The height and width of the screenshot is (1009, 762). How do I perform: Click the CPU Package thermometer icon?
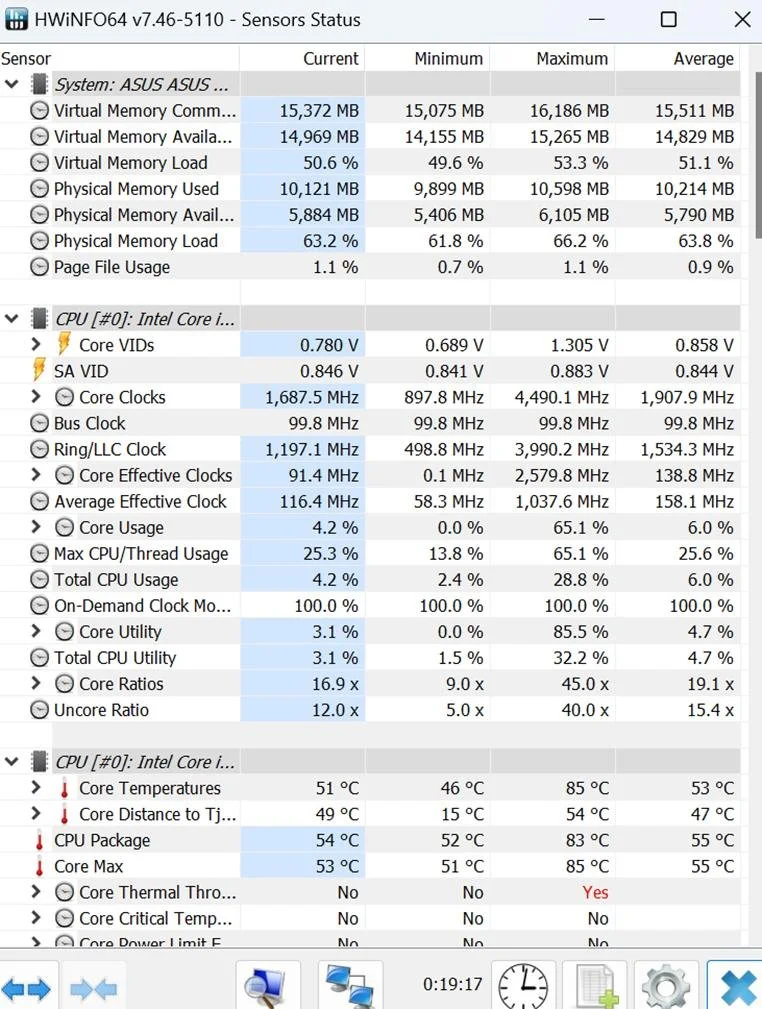point(39,840)
